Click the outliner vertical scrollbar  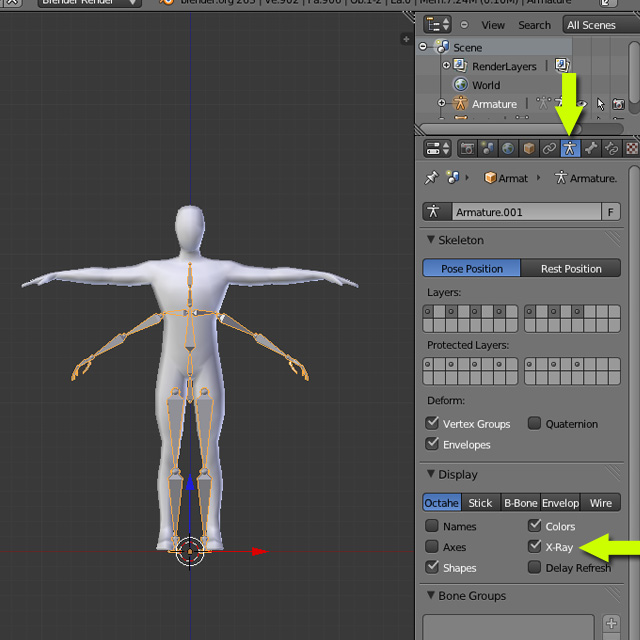point(634,73)
